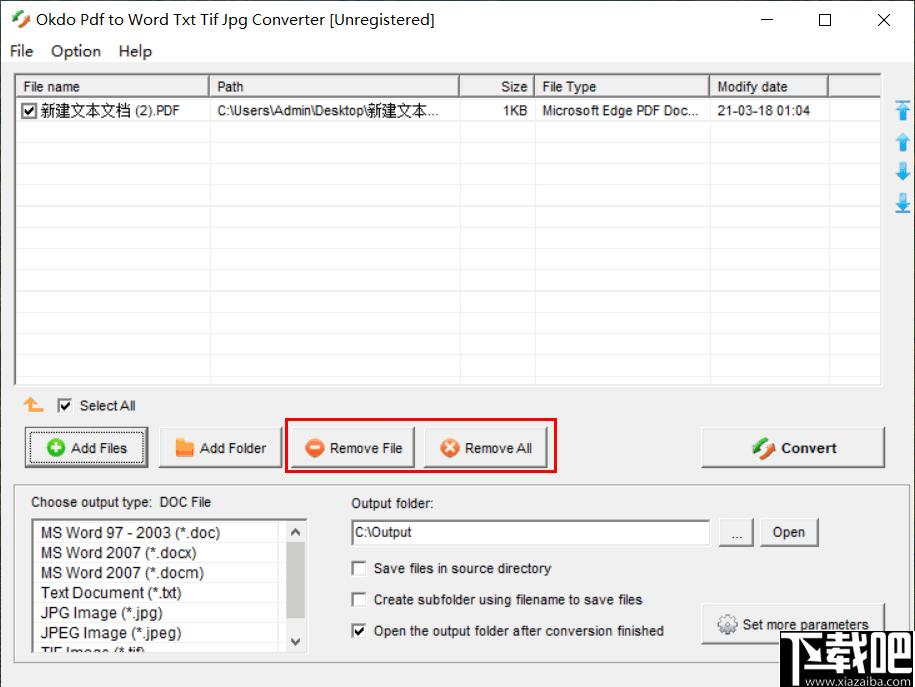Click the Remove All button

pos(486,448)
